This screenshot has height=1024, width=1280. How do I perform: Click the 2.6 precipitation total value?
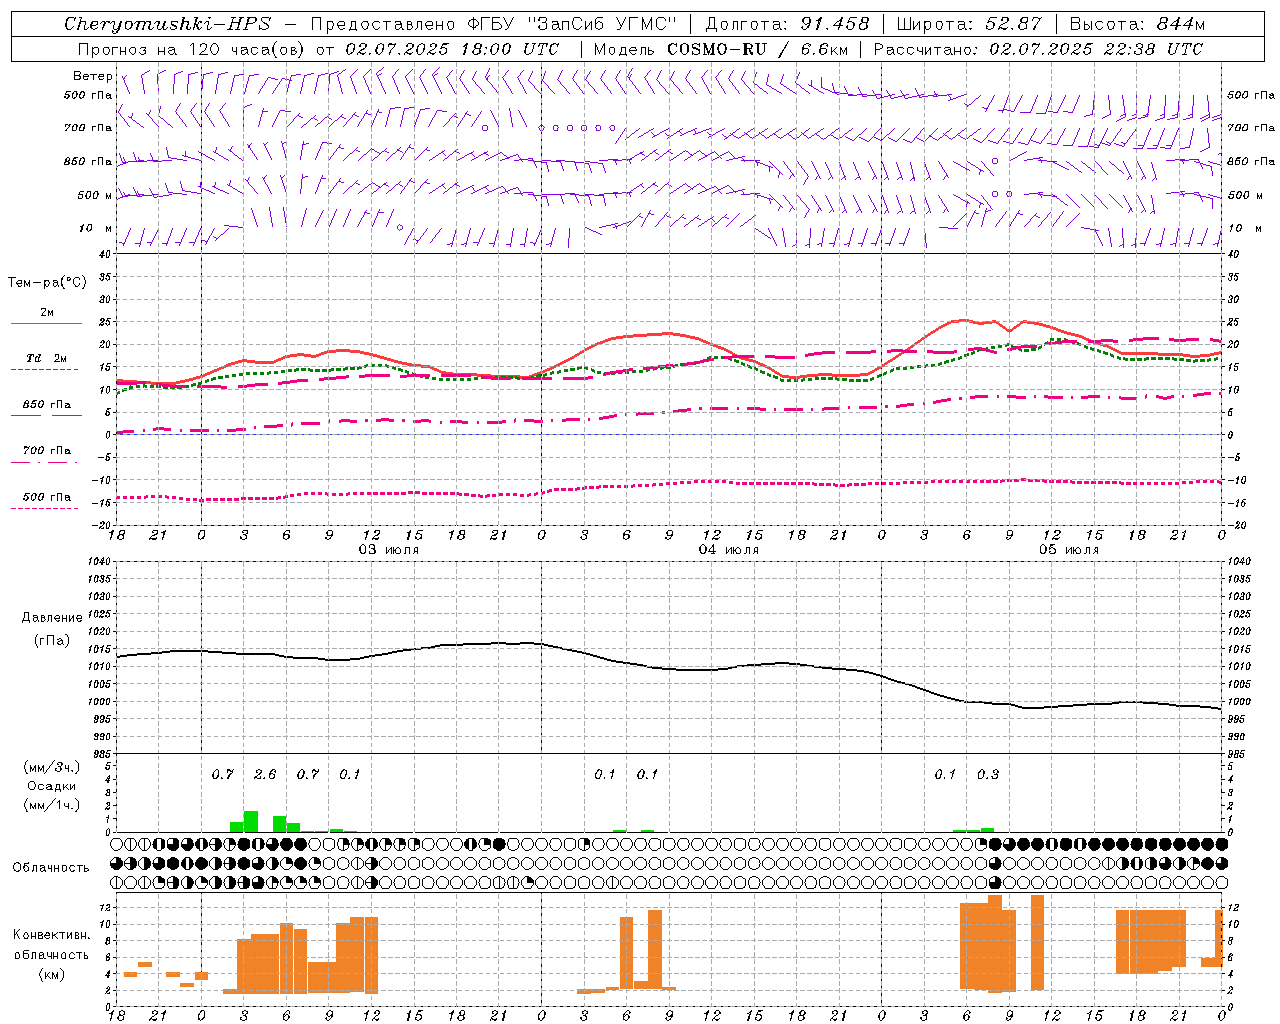[265, 775]
